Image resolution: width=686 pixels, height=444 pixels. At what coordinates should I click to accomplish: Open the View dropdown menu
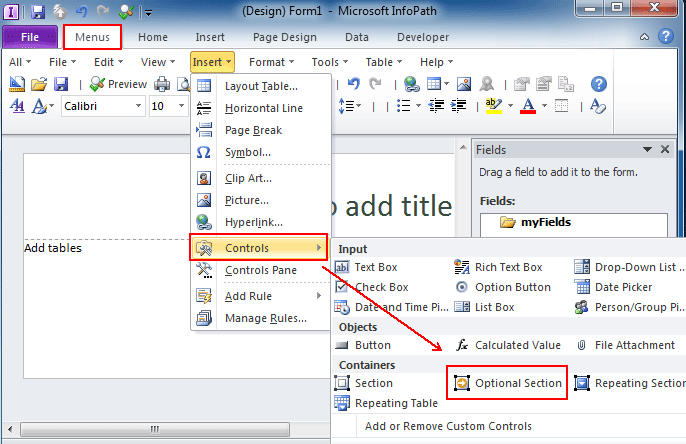click(x=158, y=62)
